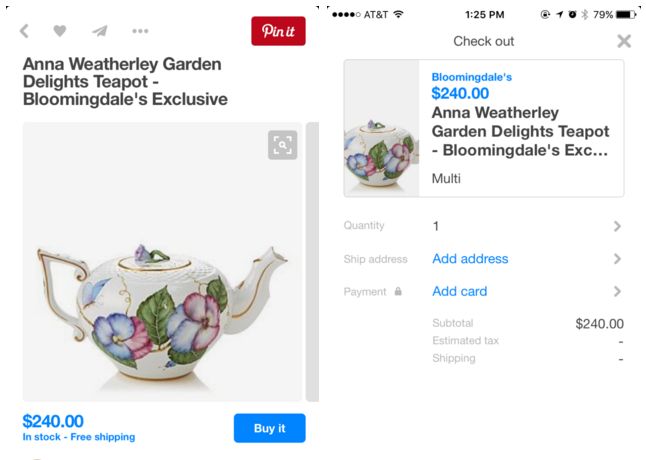The width and height of the screenshot is (646, 460).
Task: Tap the battery icon in status bar
Action: point(627,15)
